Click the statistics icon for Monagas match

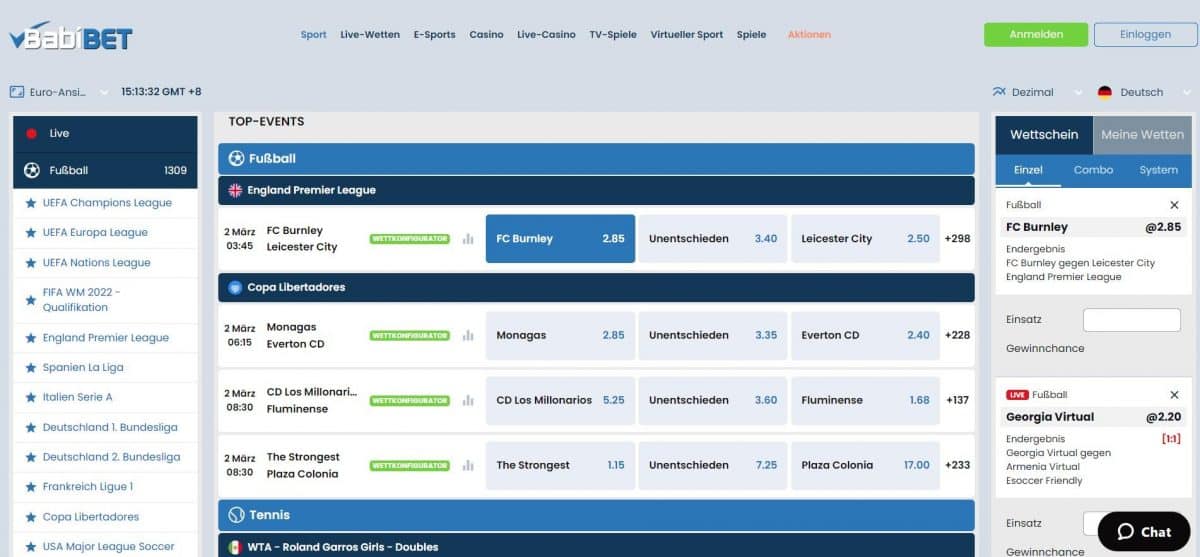click(468, 336)
